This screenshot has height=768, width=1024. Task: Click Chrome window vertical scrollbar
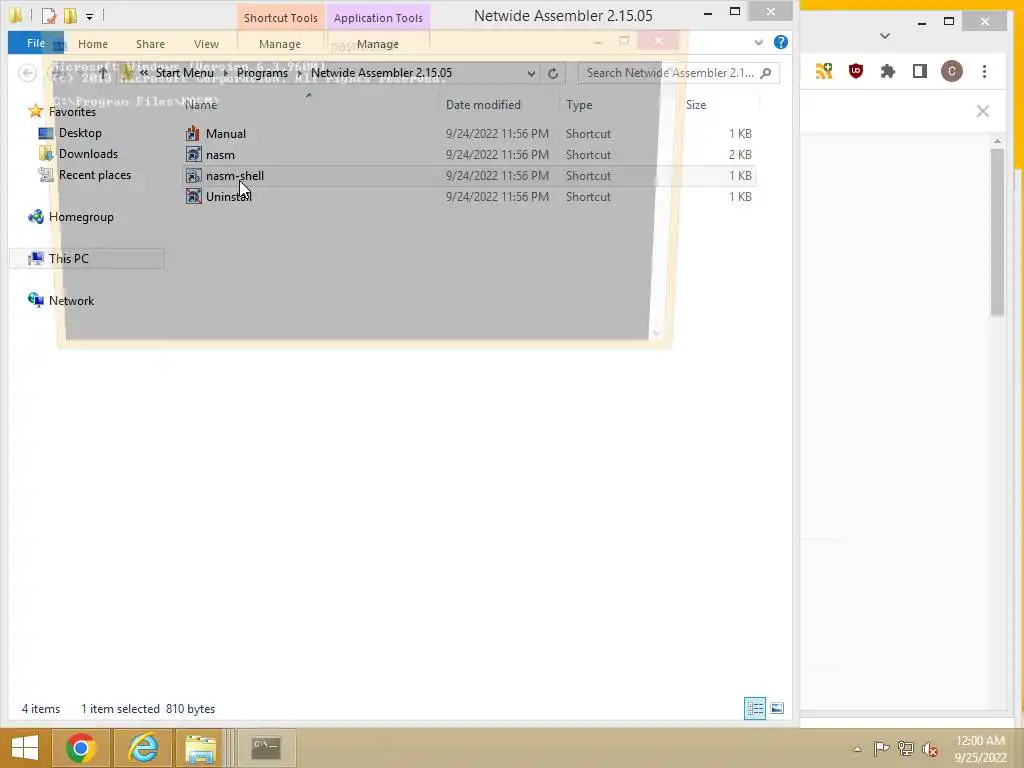(x=997, y=232)
